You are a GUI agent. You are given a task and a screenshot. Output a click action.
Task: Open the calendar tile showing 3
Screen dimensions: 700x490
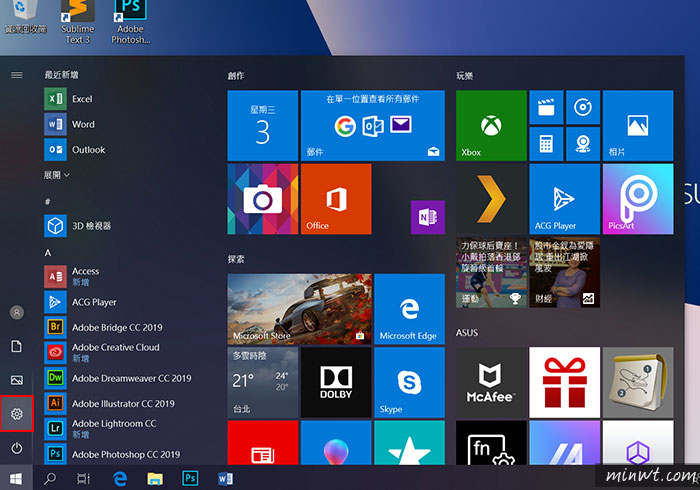click(x=262, y=125)
